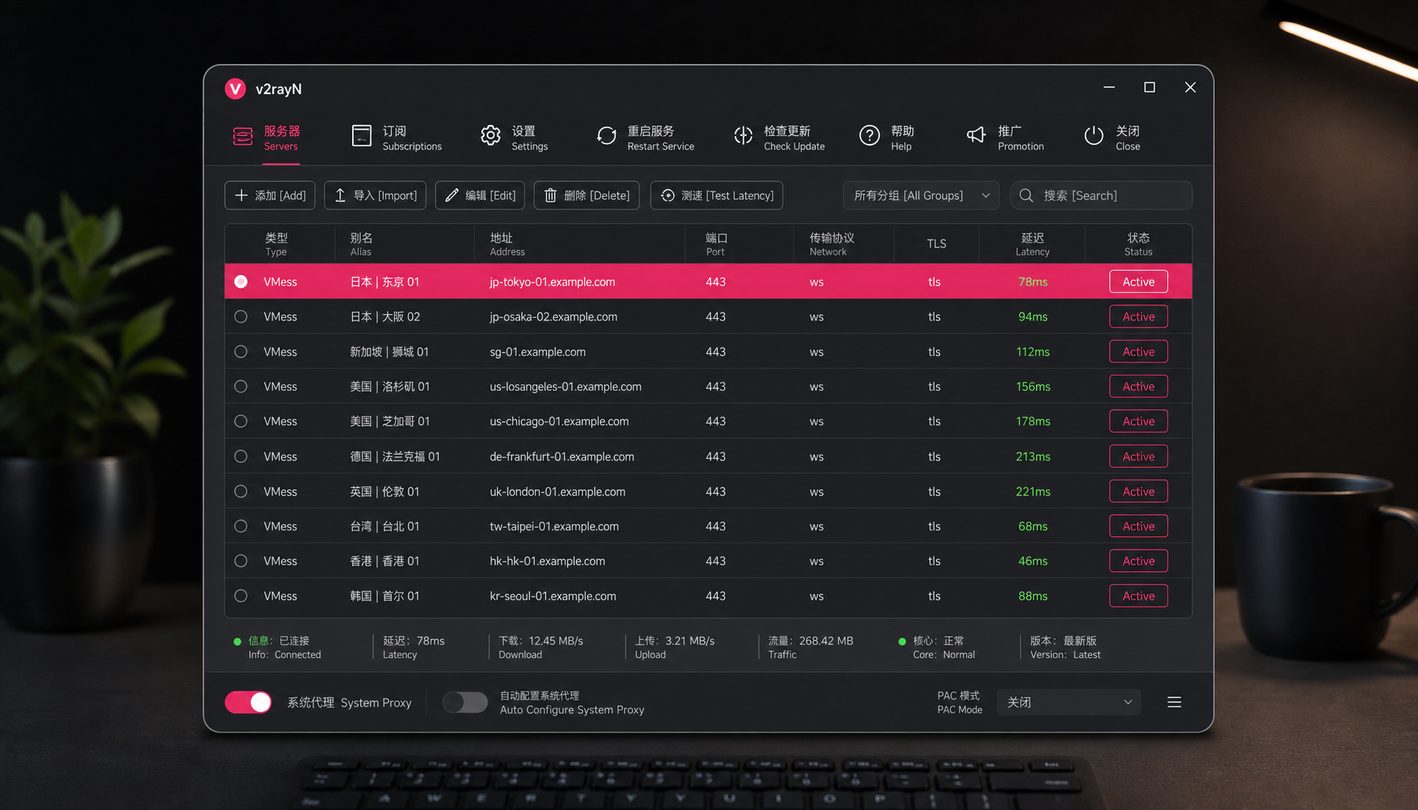Click the Active badge for hk-hk-01
The image size is (1418, 810).
[x=1138, y=561]
